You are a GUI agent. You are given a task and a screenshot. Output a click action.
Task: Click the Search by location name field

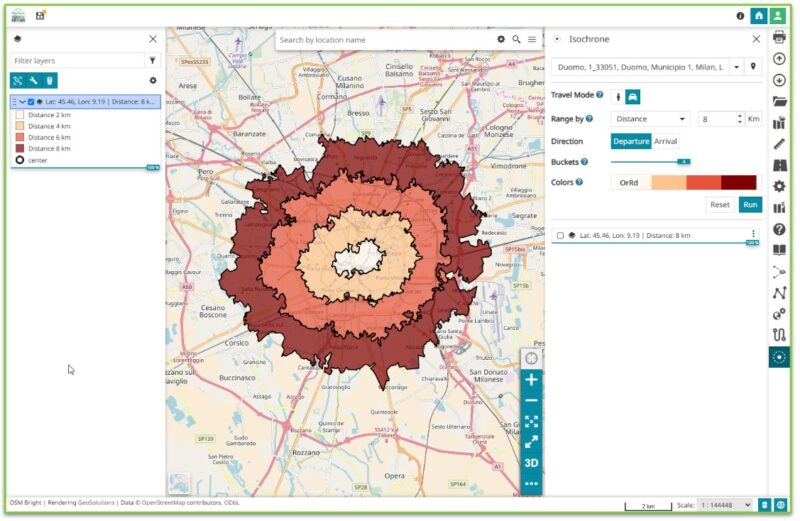[384, 40]
